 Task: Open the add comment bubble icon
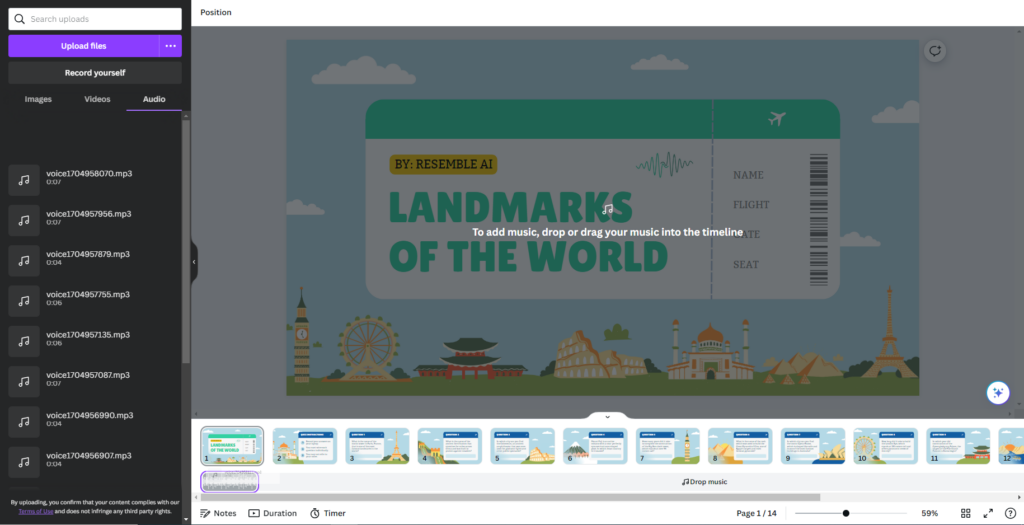[x=935, y=51]
